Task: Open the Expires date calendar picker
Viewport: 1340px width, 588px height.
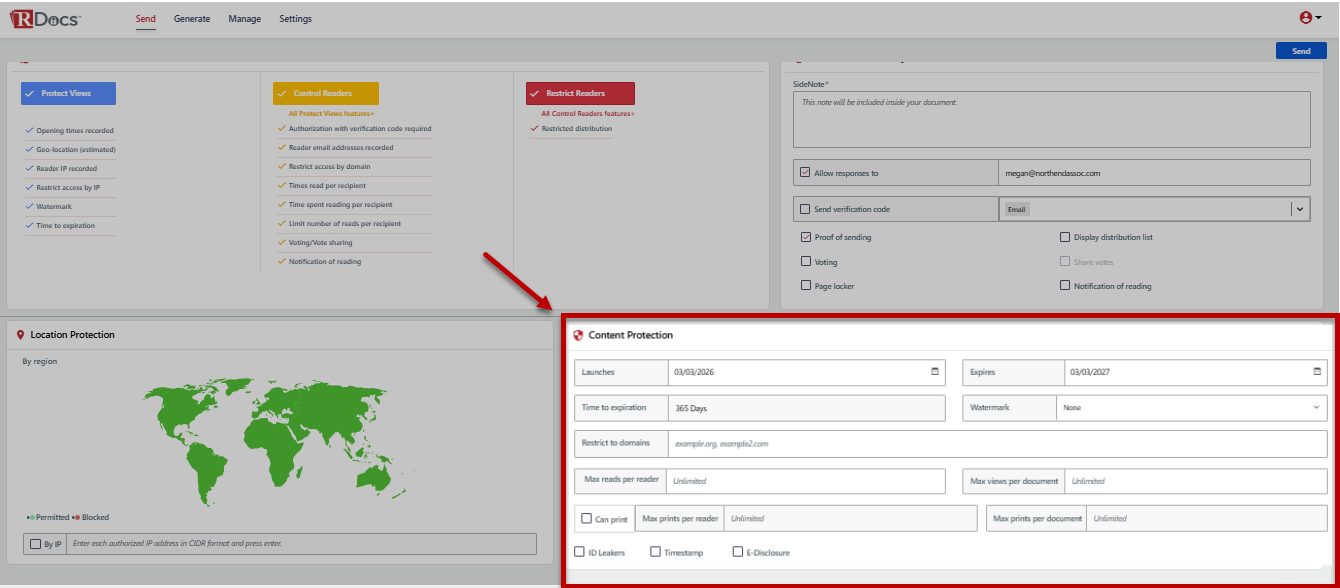Action: 1317,372
